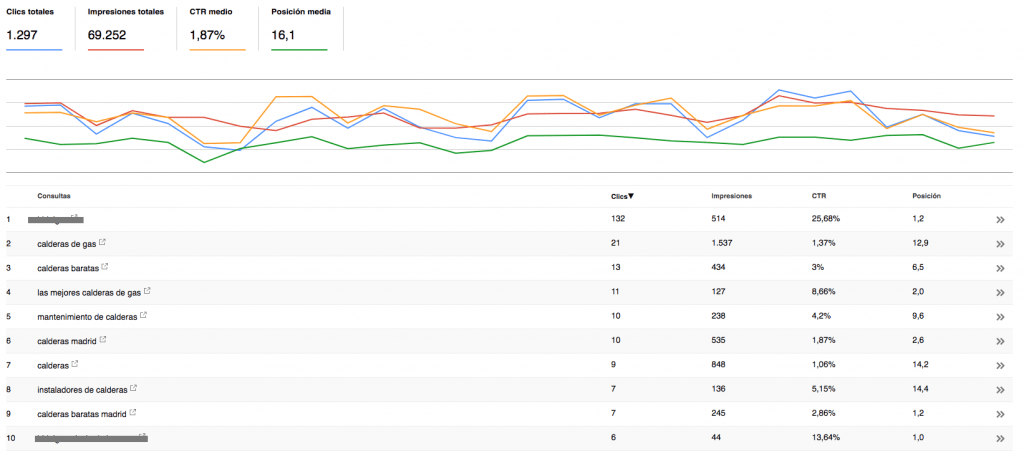This screenshot has width=1024, height=452.
Task: Expand details arrows for 'calderas baratas' row with 434 impressions
Action: click(1000, 269)
